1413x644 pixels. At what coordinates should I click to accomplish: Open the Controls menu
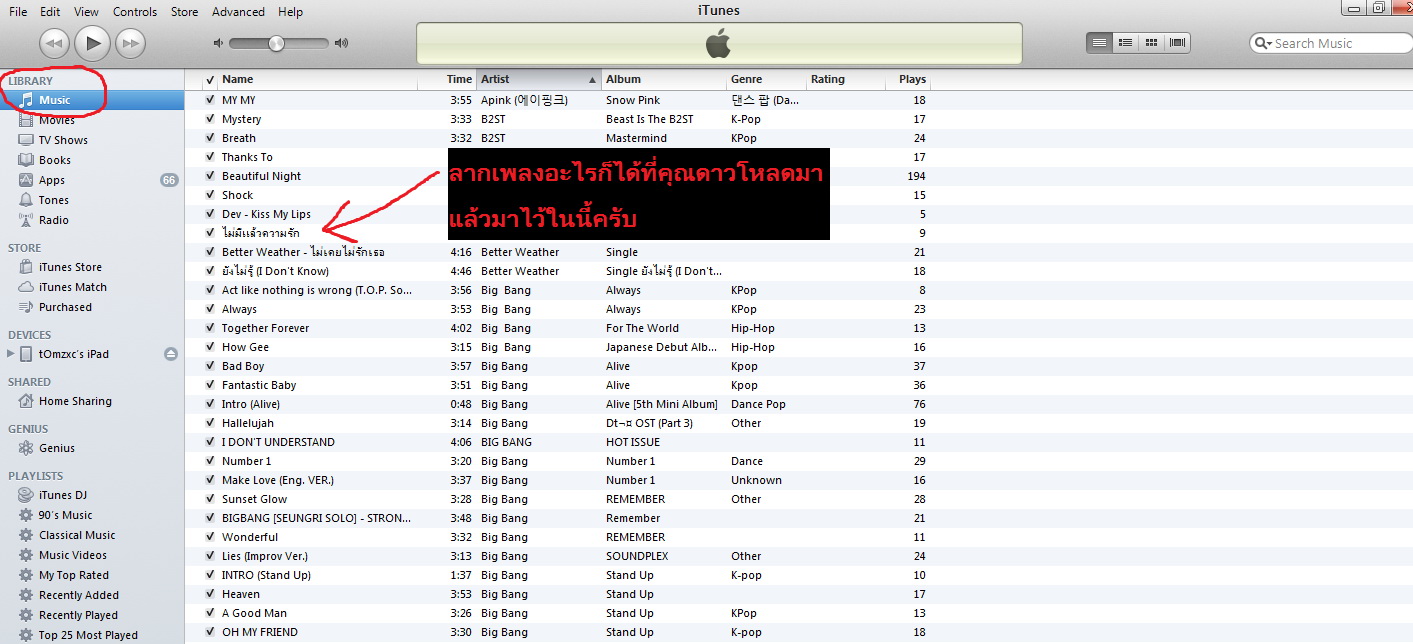point(135,11)
